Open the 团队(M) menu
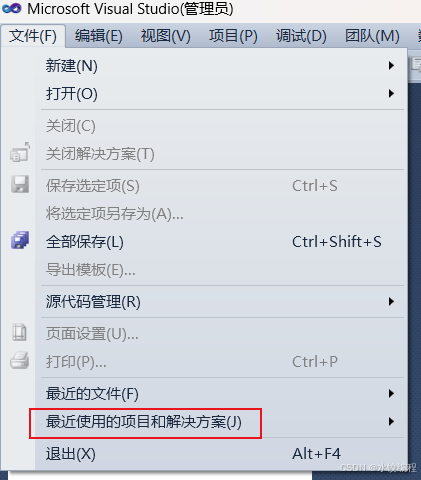421x480 pixels. pyautogui.click(x=372, y=36)
